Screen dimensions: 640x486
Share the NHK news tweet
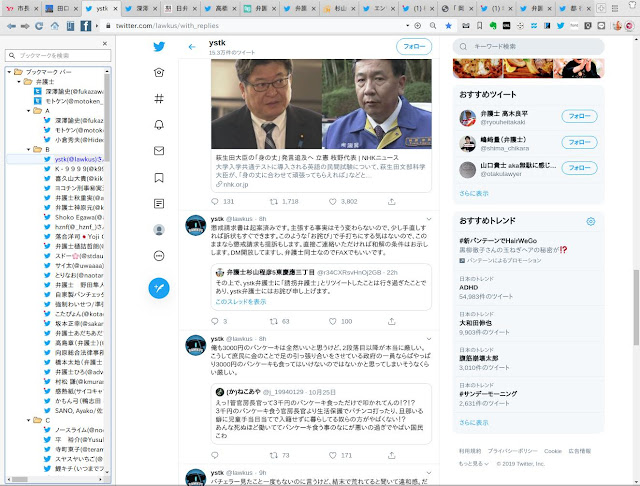coord(391,201)
